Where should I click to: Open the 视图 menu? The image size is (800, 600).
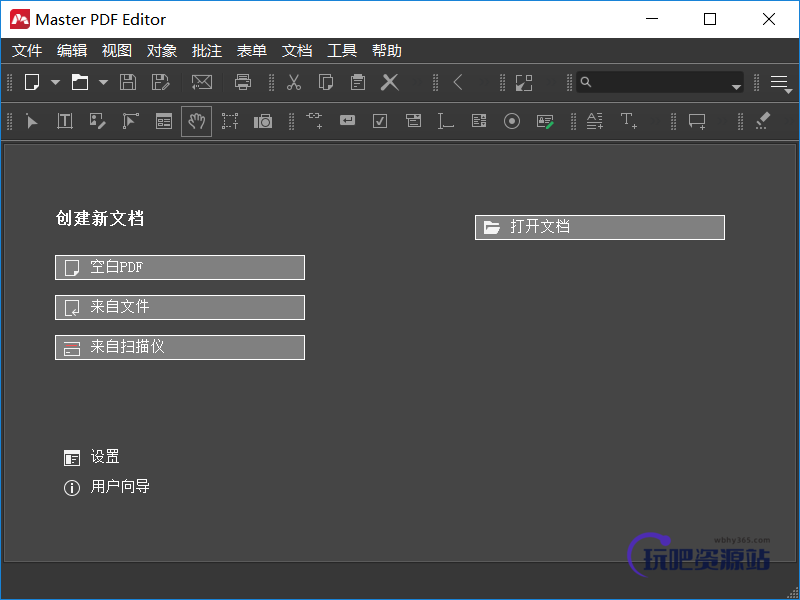[117, 51]
